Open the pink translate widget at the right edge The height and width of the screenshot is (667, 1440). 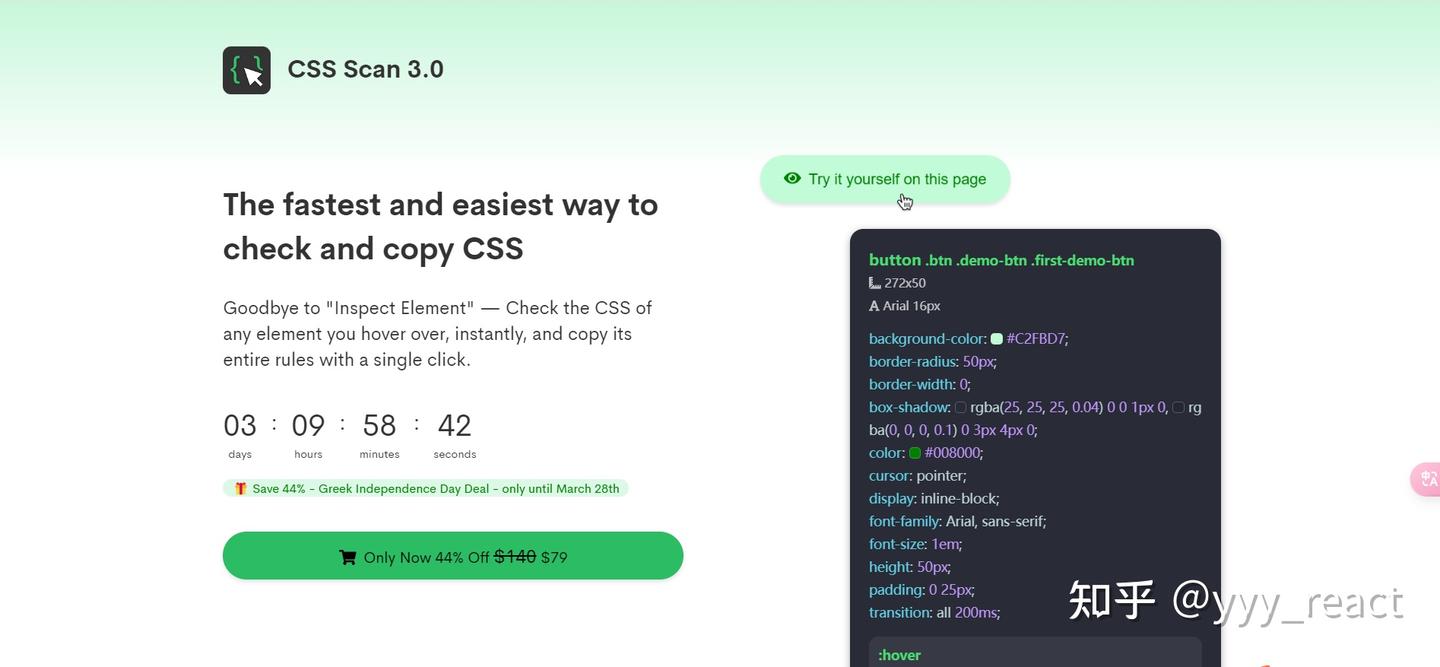(x=1427, y=479)
